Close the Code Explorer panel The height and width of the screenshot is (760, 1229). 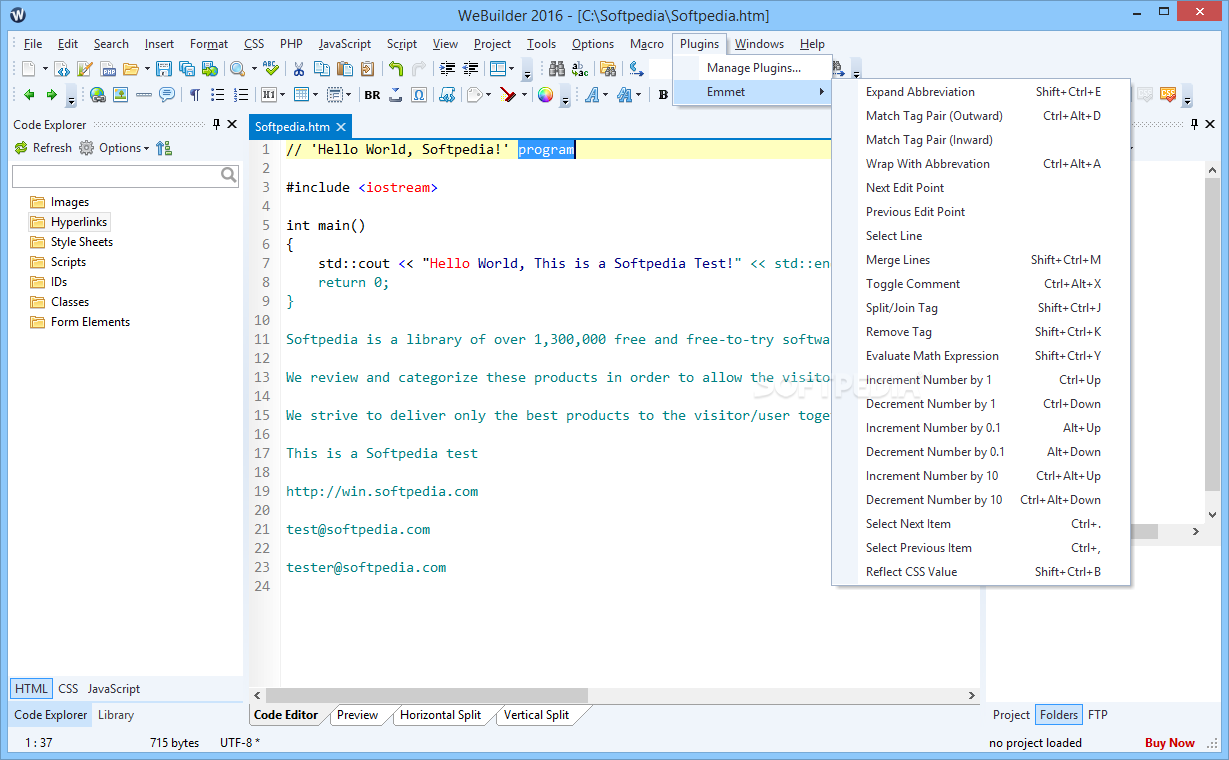[233, 124]
